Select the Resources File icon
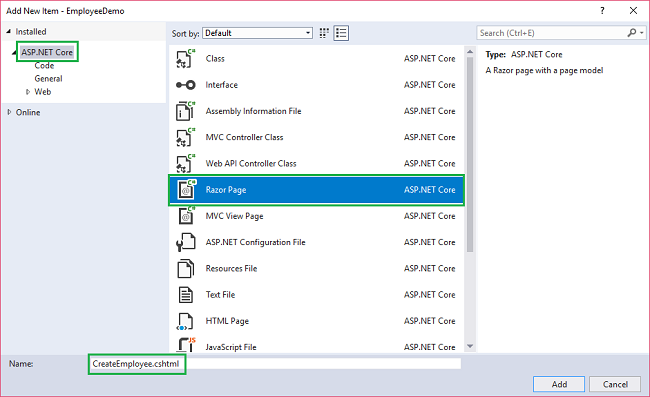The image size is (650, 397). click(x=185, y=269)
